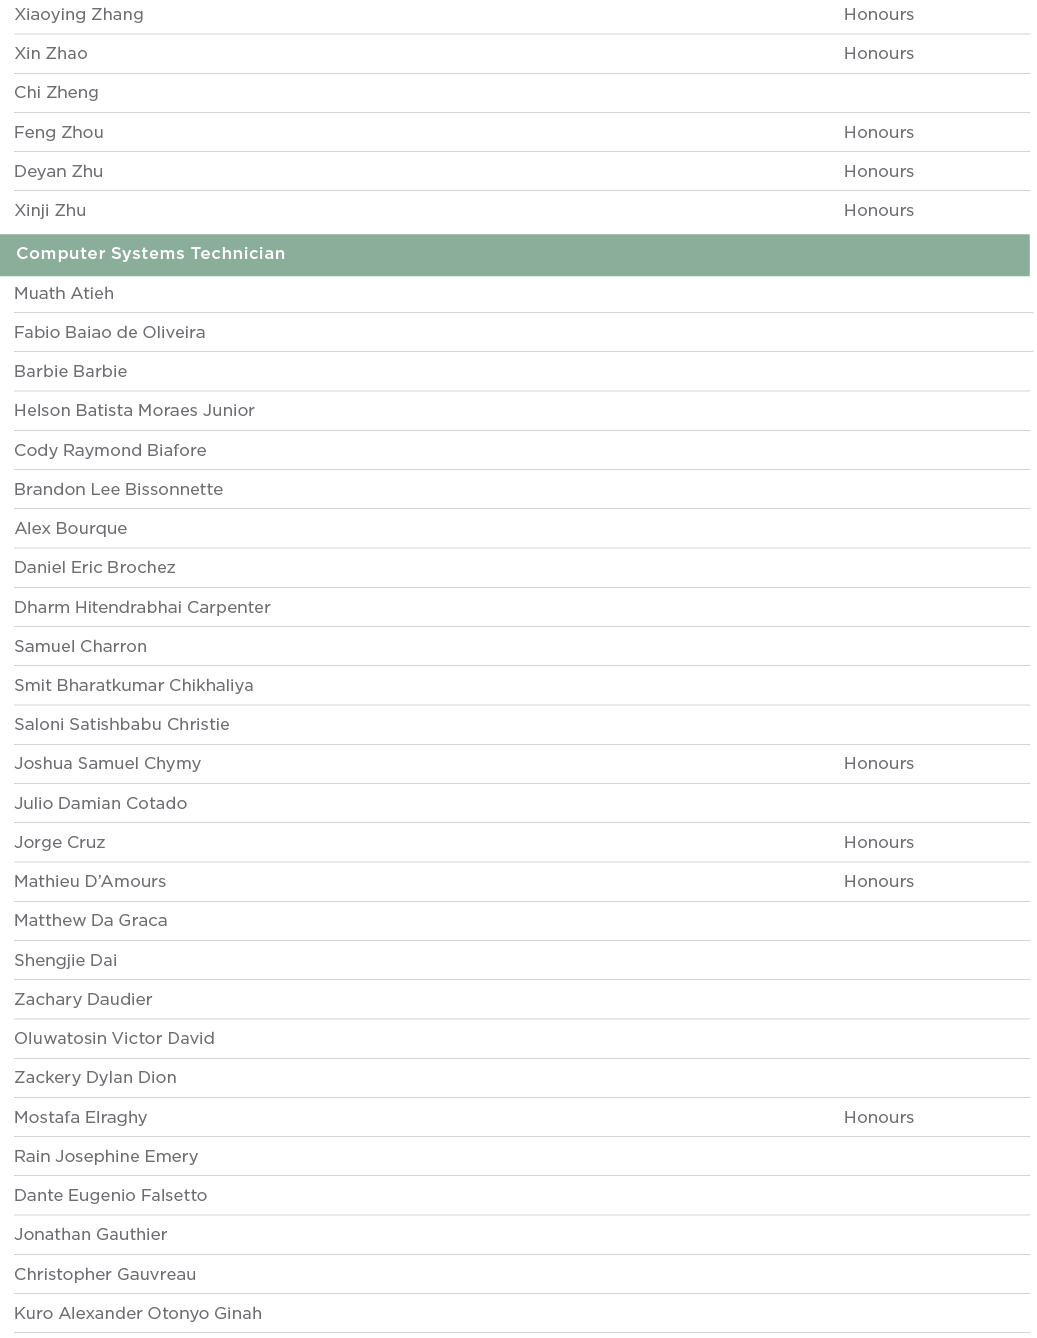The height and width of the screenshot is (1338, 1037).
Task: Select Brandon Lee Bissonnette entry
Action: click(118, 489)
